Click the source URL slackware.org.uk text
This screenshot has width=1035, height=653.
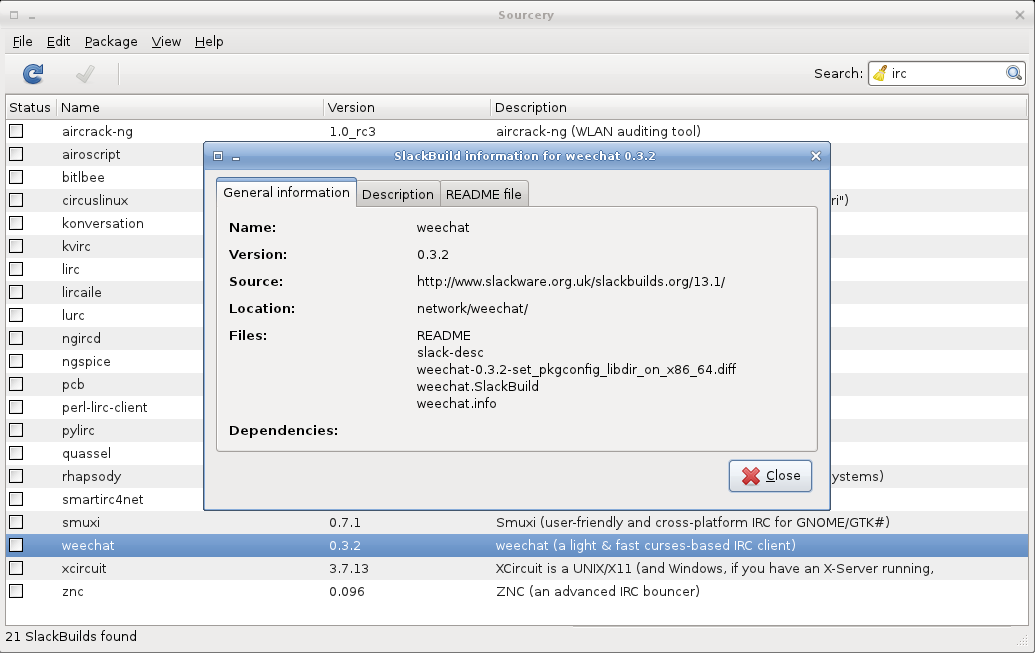571,282
